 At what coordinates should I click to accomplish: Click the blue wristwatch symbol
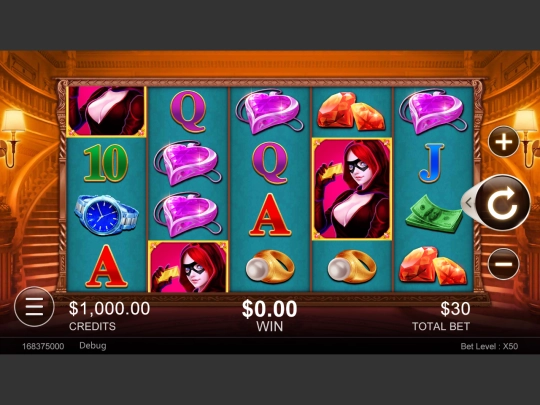106,215
